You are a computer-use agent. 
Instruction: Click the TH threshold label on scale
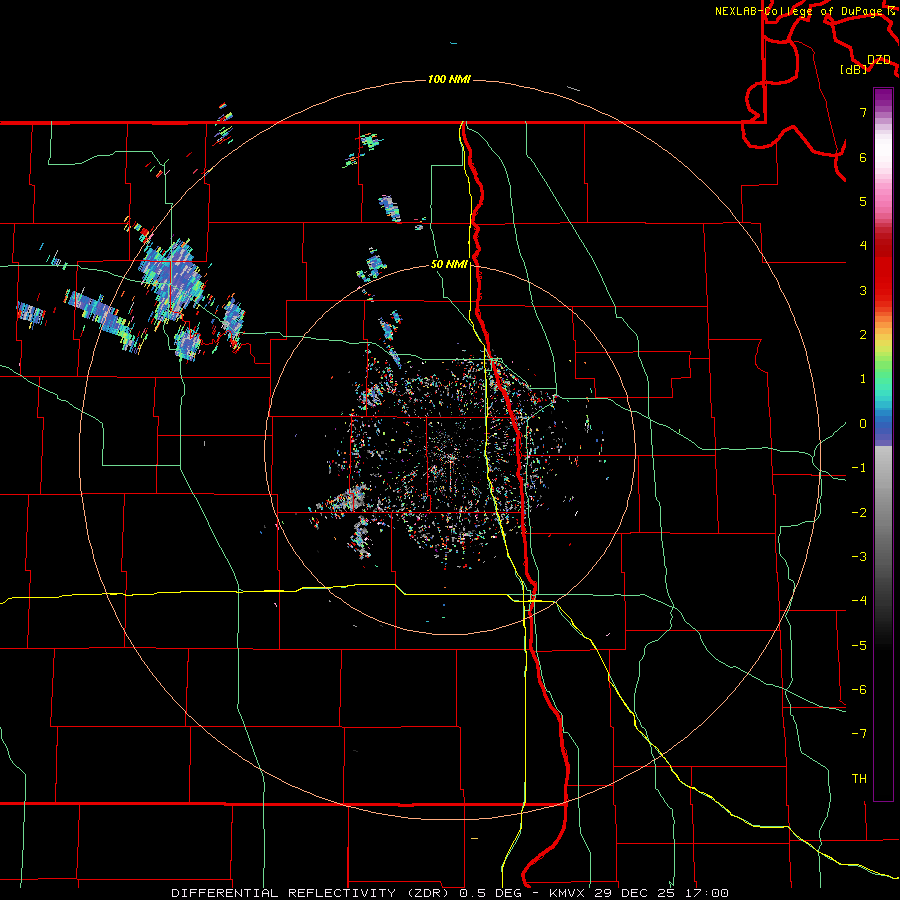tap(859, 779)
